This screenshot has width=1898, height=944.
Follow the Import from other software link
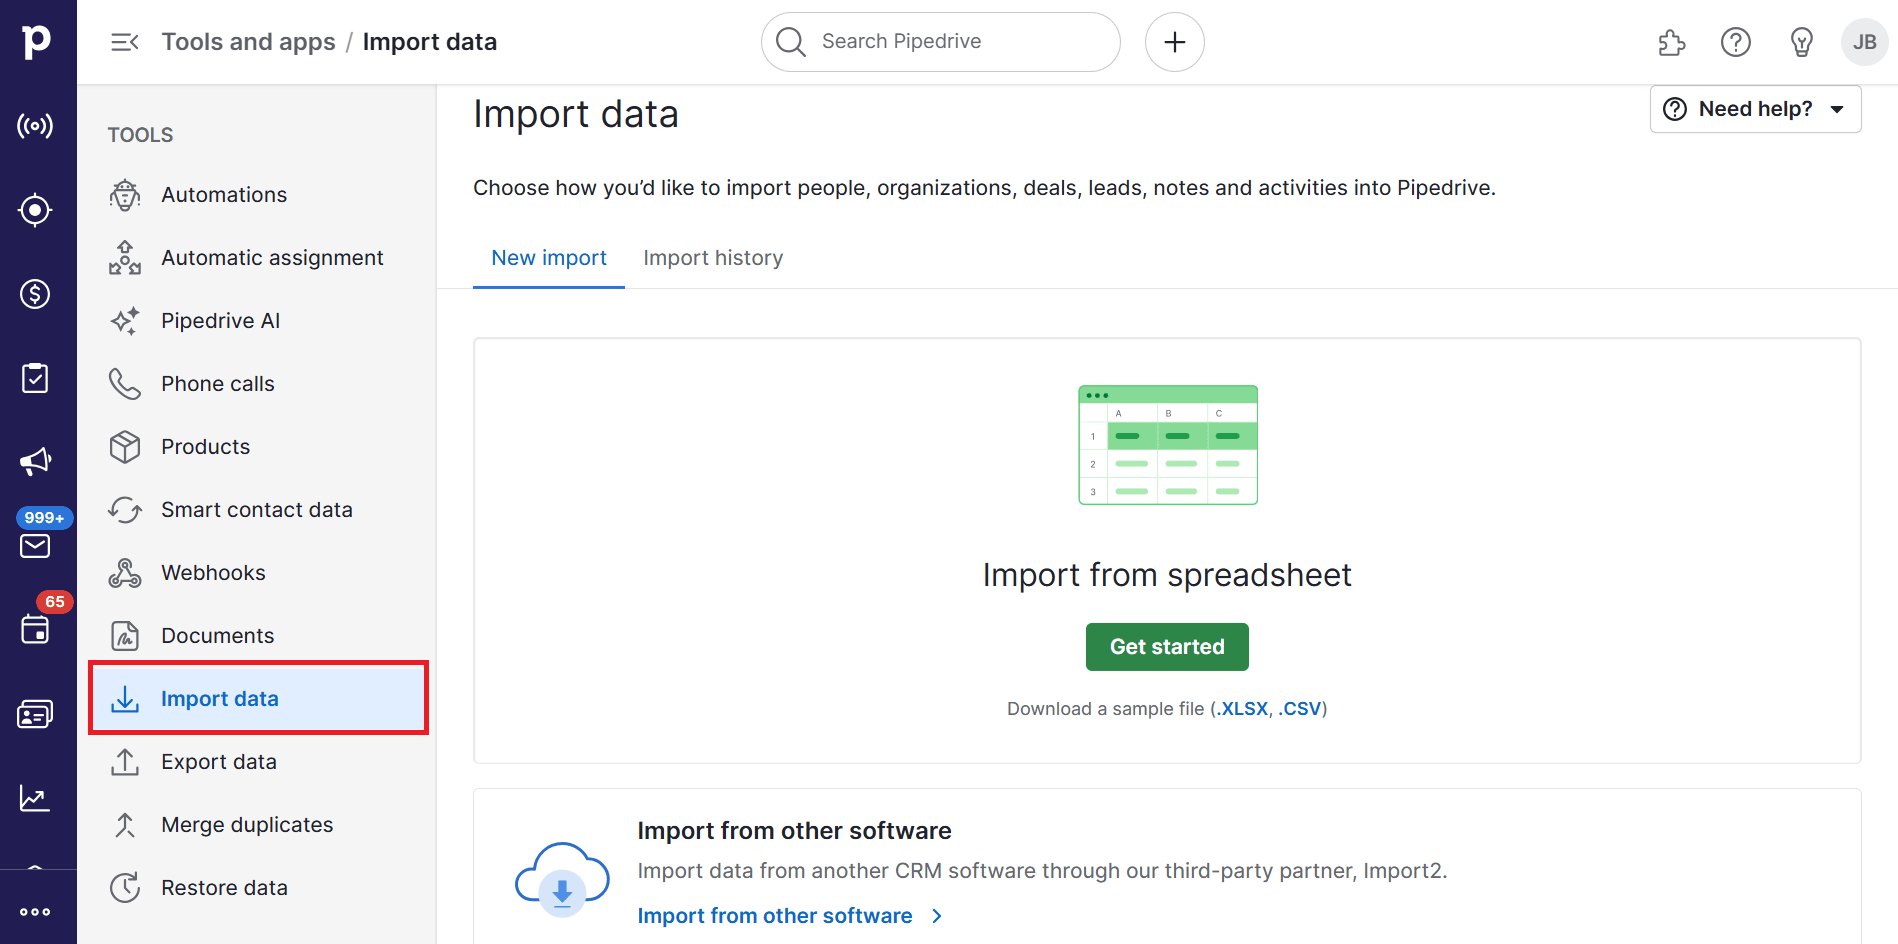[775, 915]
